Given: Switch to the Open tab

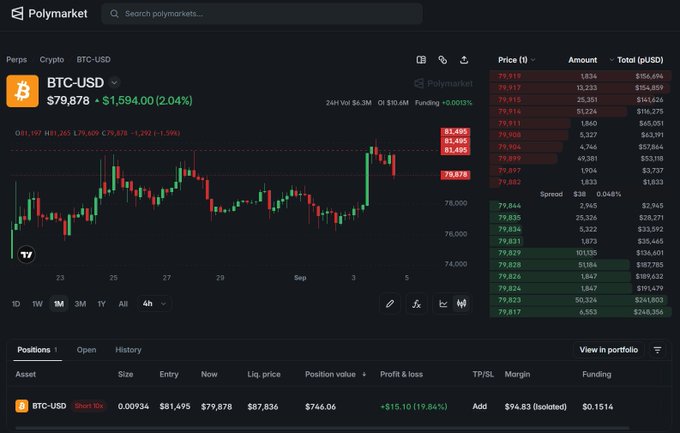Looking at the screenshot, I should (86, 350).
